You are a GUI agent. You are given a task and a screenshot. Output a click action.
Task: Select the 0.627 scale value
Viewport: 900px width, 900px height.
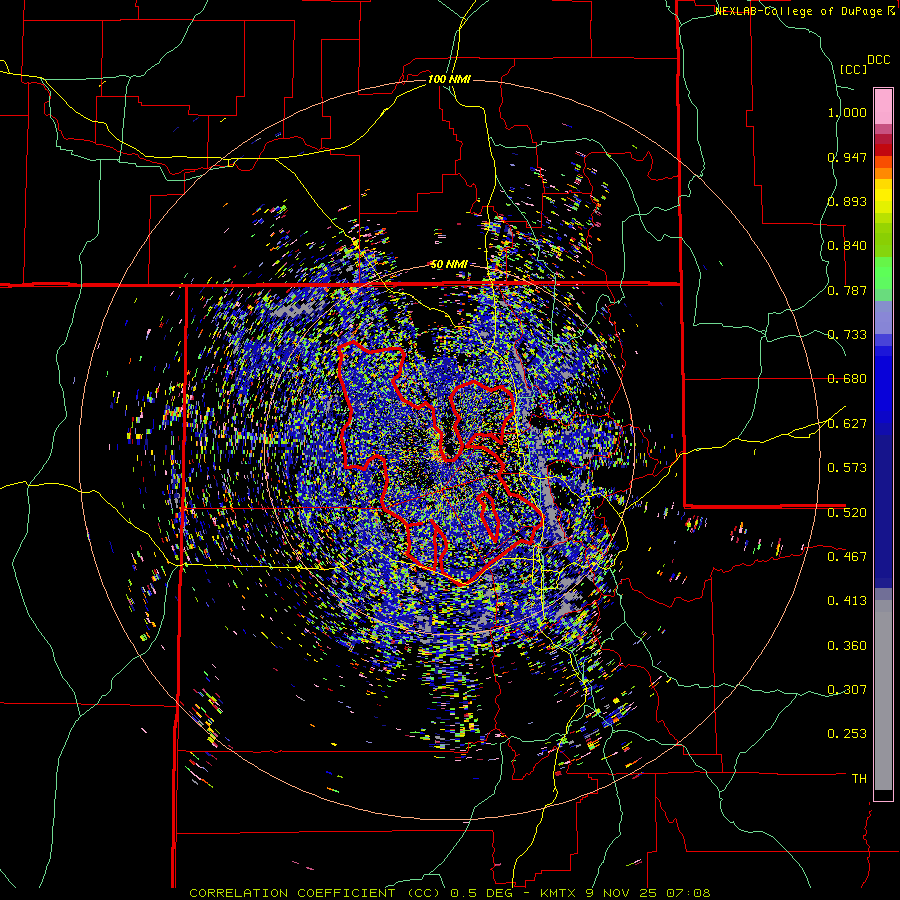click(847, 424)
